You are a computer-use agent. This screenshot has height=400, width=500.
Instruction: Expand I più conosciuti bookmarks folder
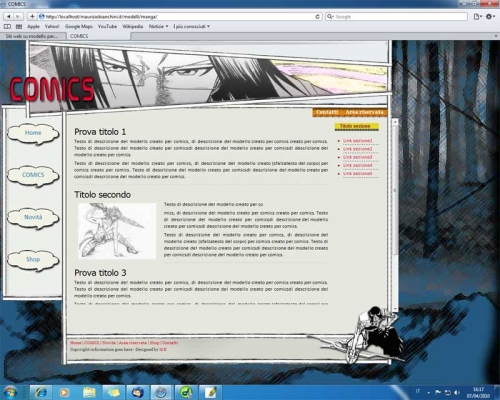(191, 26)
